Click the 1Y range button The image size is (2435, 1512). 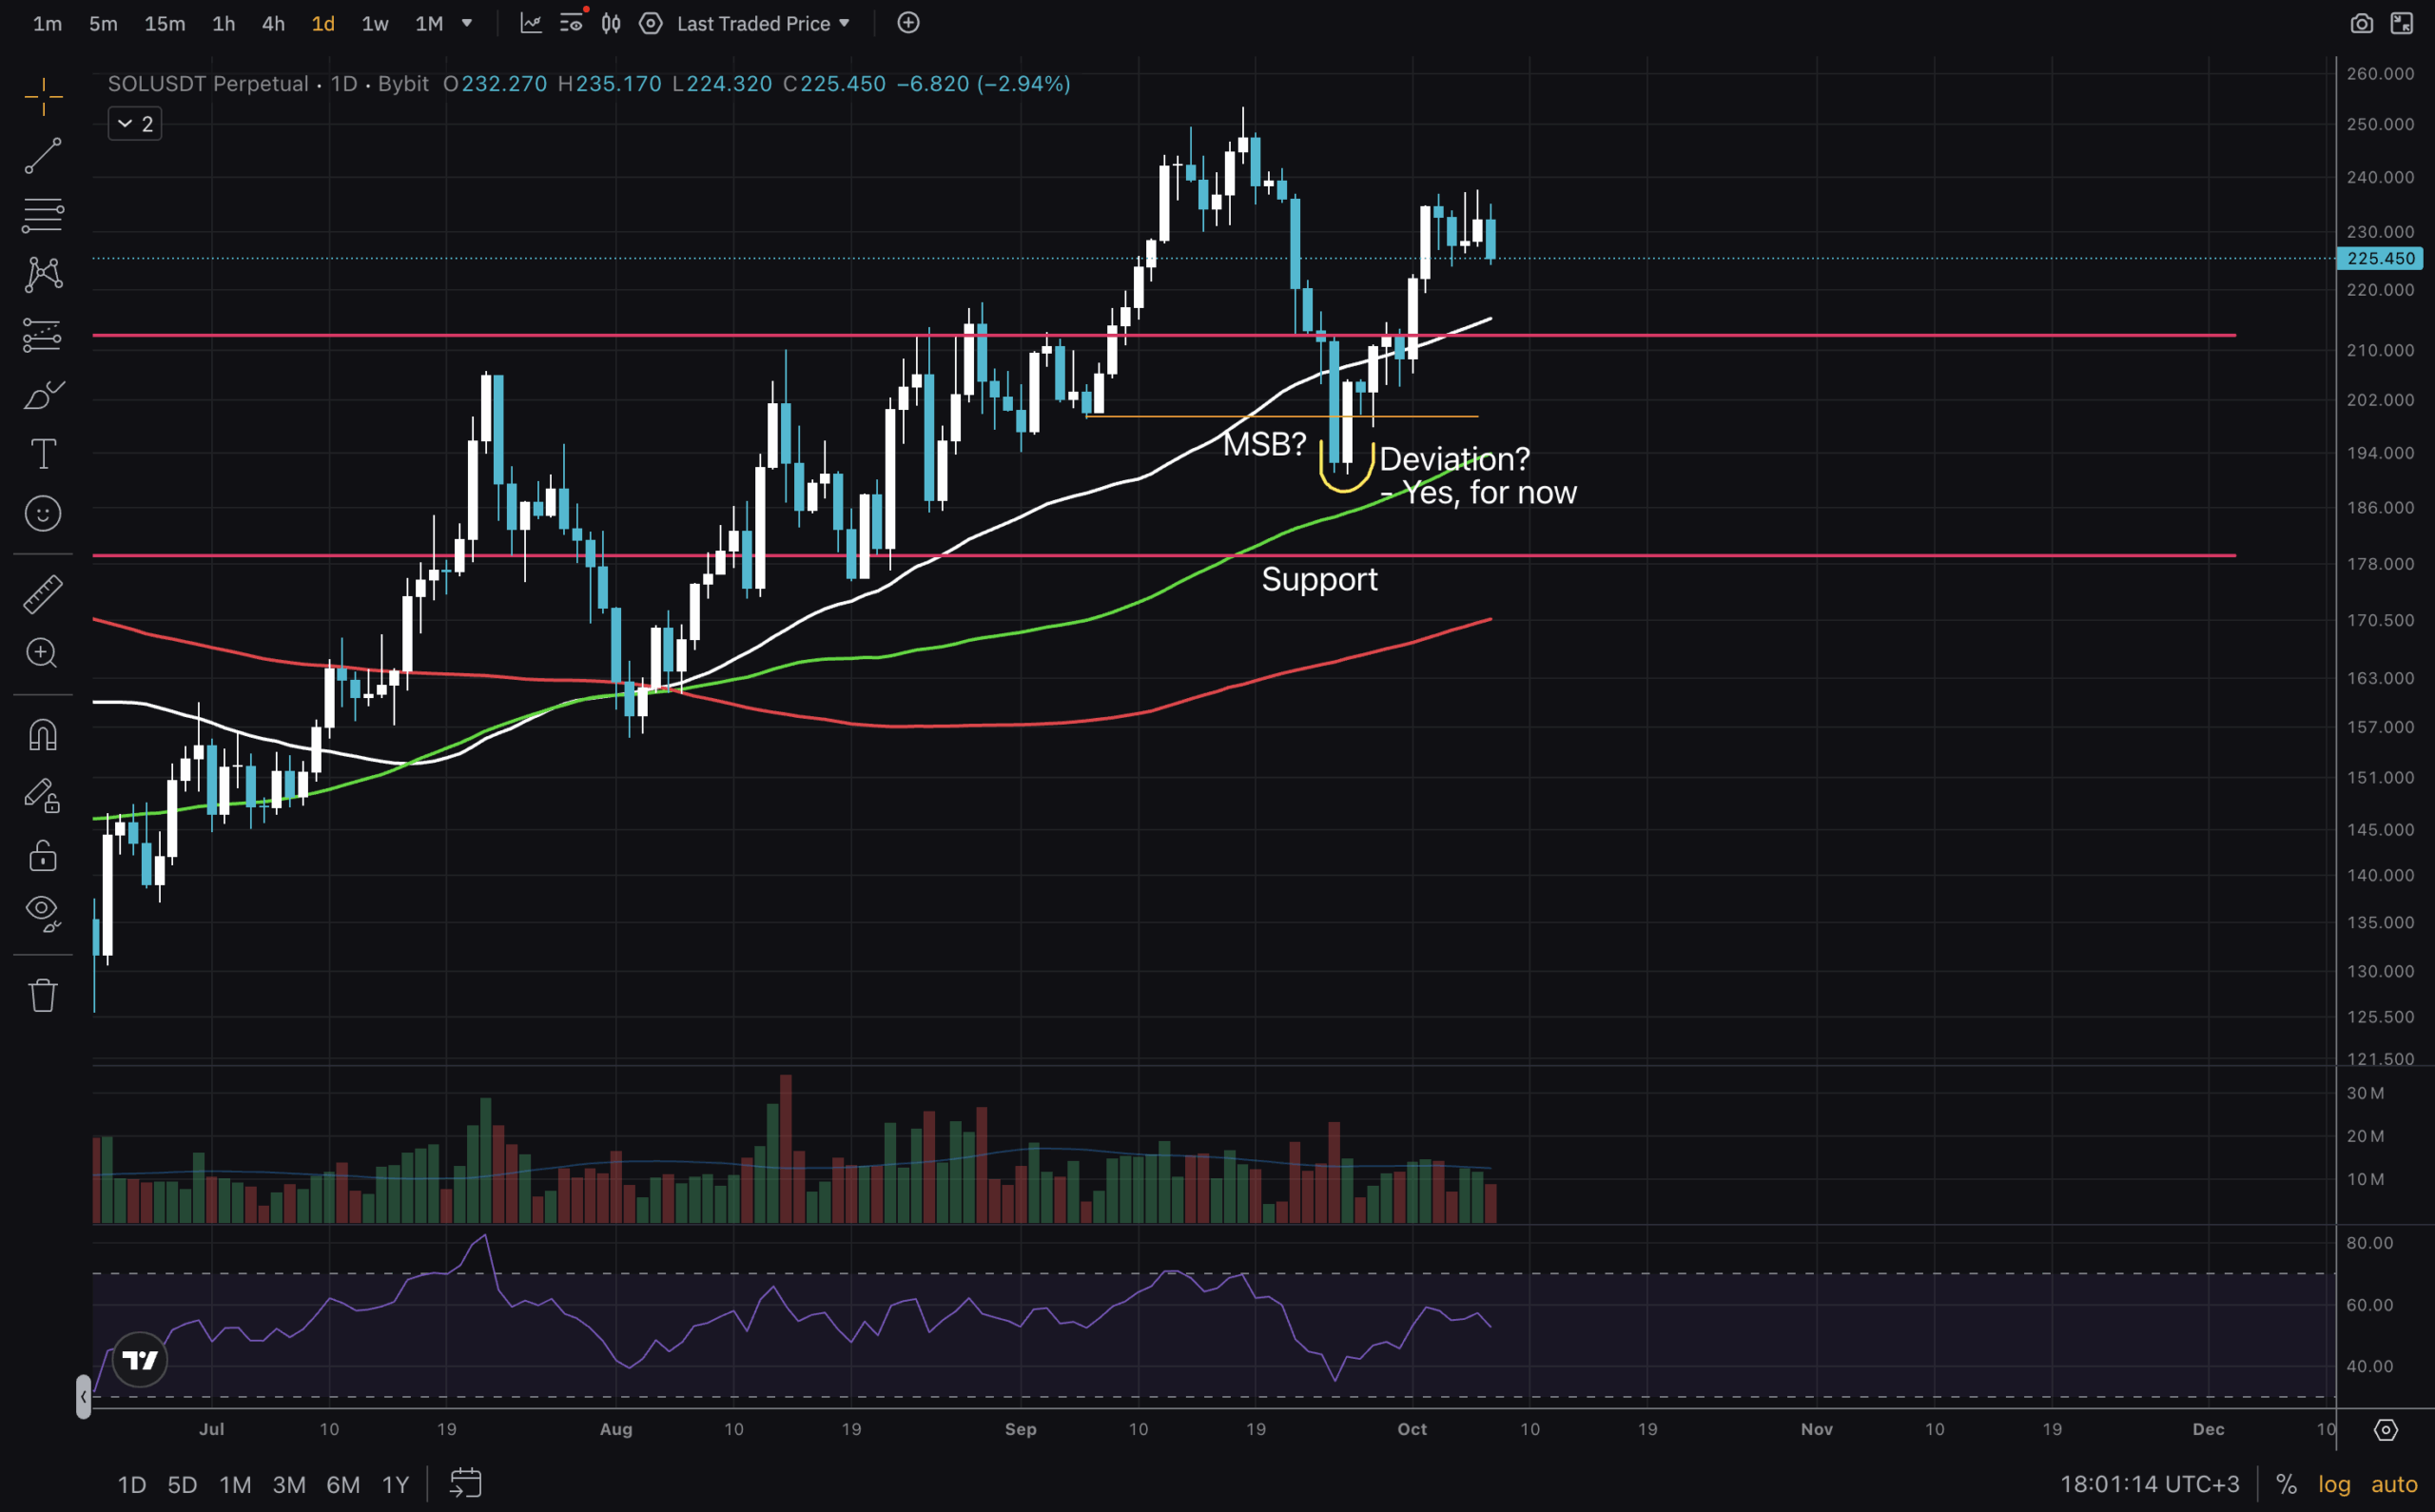(x=395, y=1484)
